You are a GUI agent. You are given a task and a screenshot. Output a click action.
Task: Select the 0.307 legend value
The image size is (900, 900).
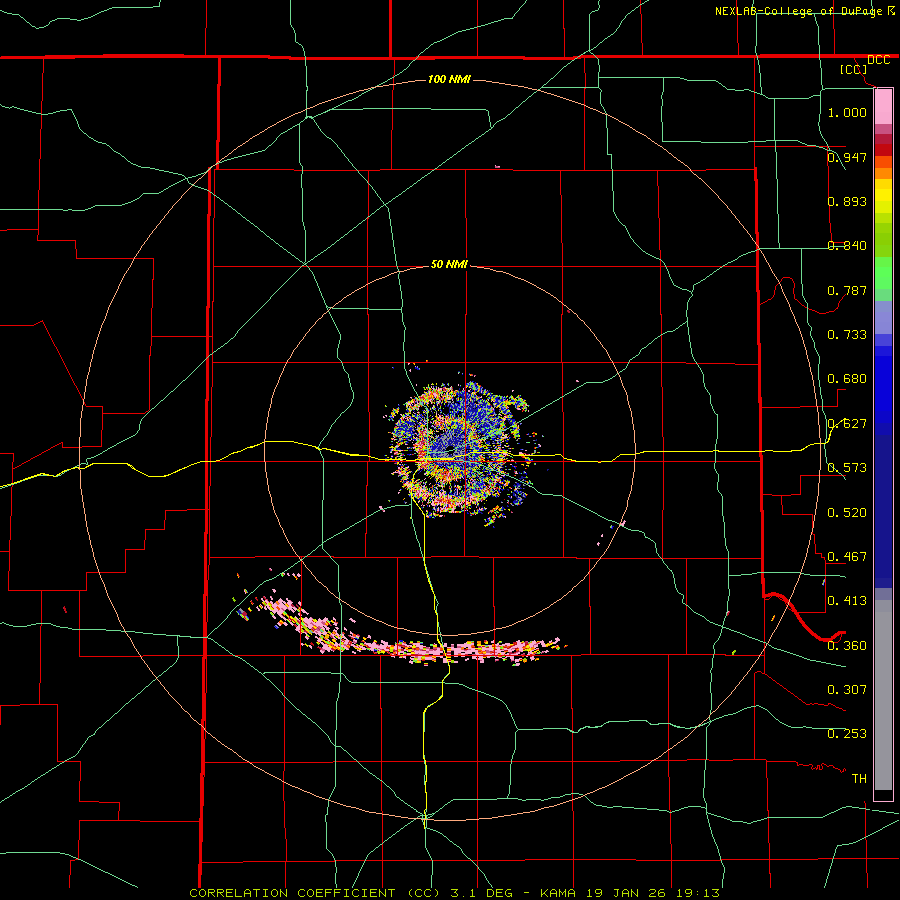[x=847, y=689]
